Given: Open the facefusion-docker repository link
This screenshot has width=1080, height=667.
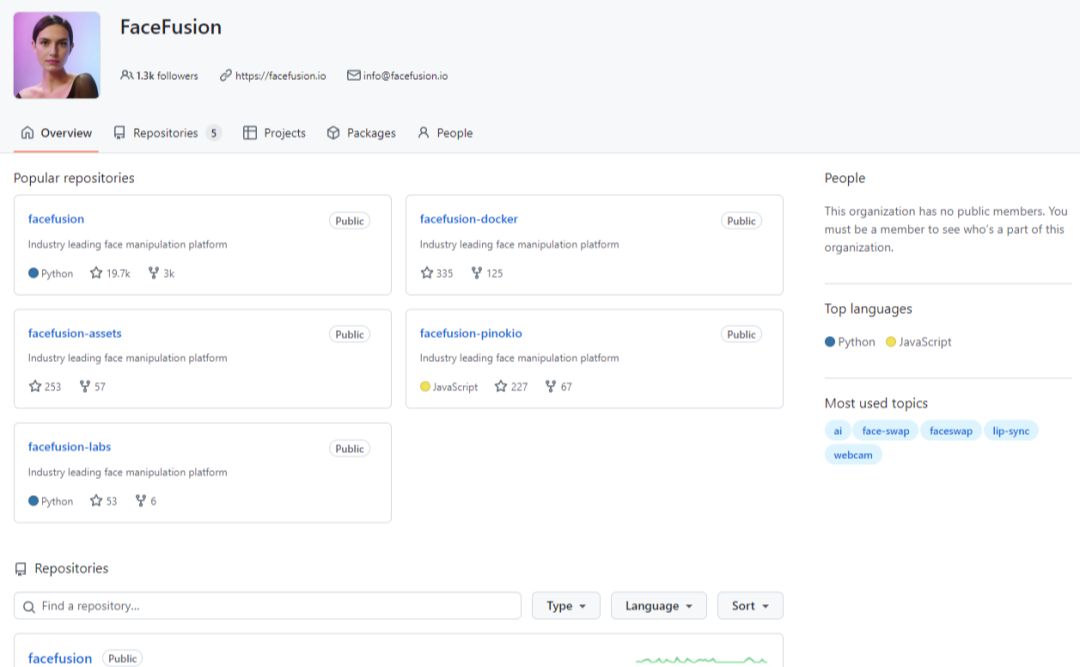Looking at the screenshot, I should [x=469, y=219].
